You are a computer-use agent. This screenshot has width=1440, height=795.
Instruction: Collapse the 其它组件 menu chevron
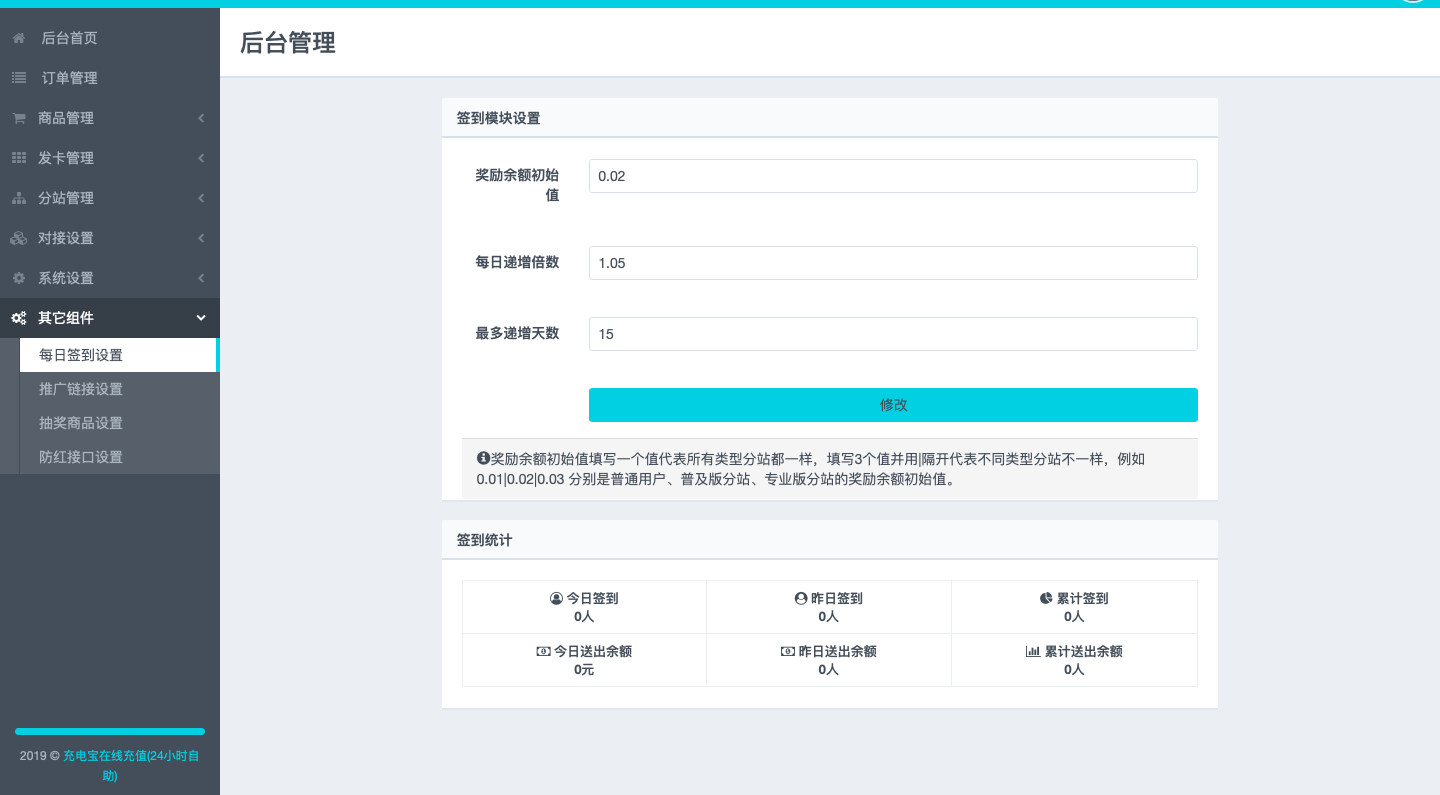(x=201, y=318)
